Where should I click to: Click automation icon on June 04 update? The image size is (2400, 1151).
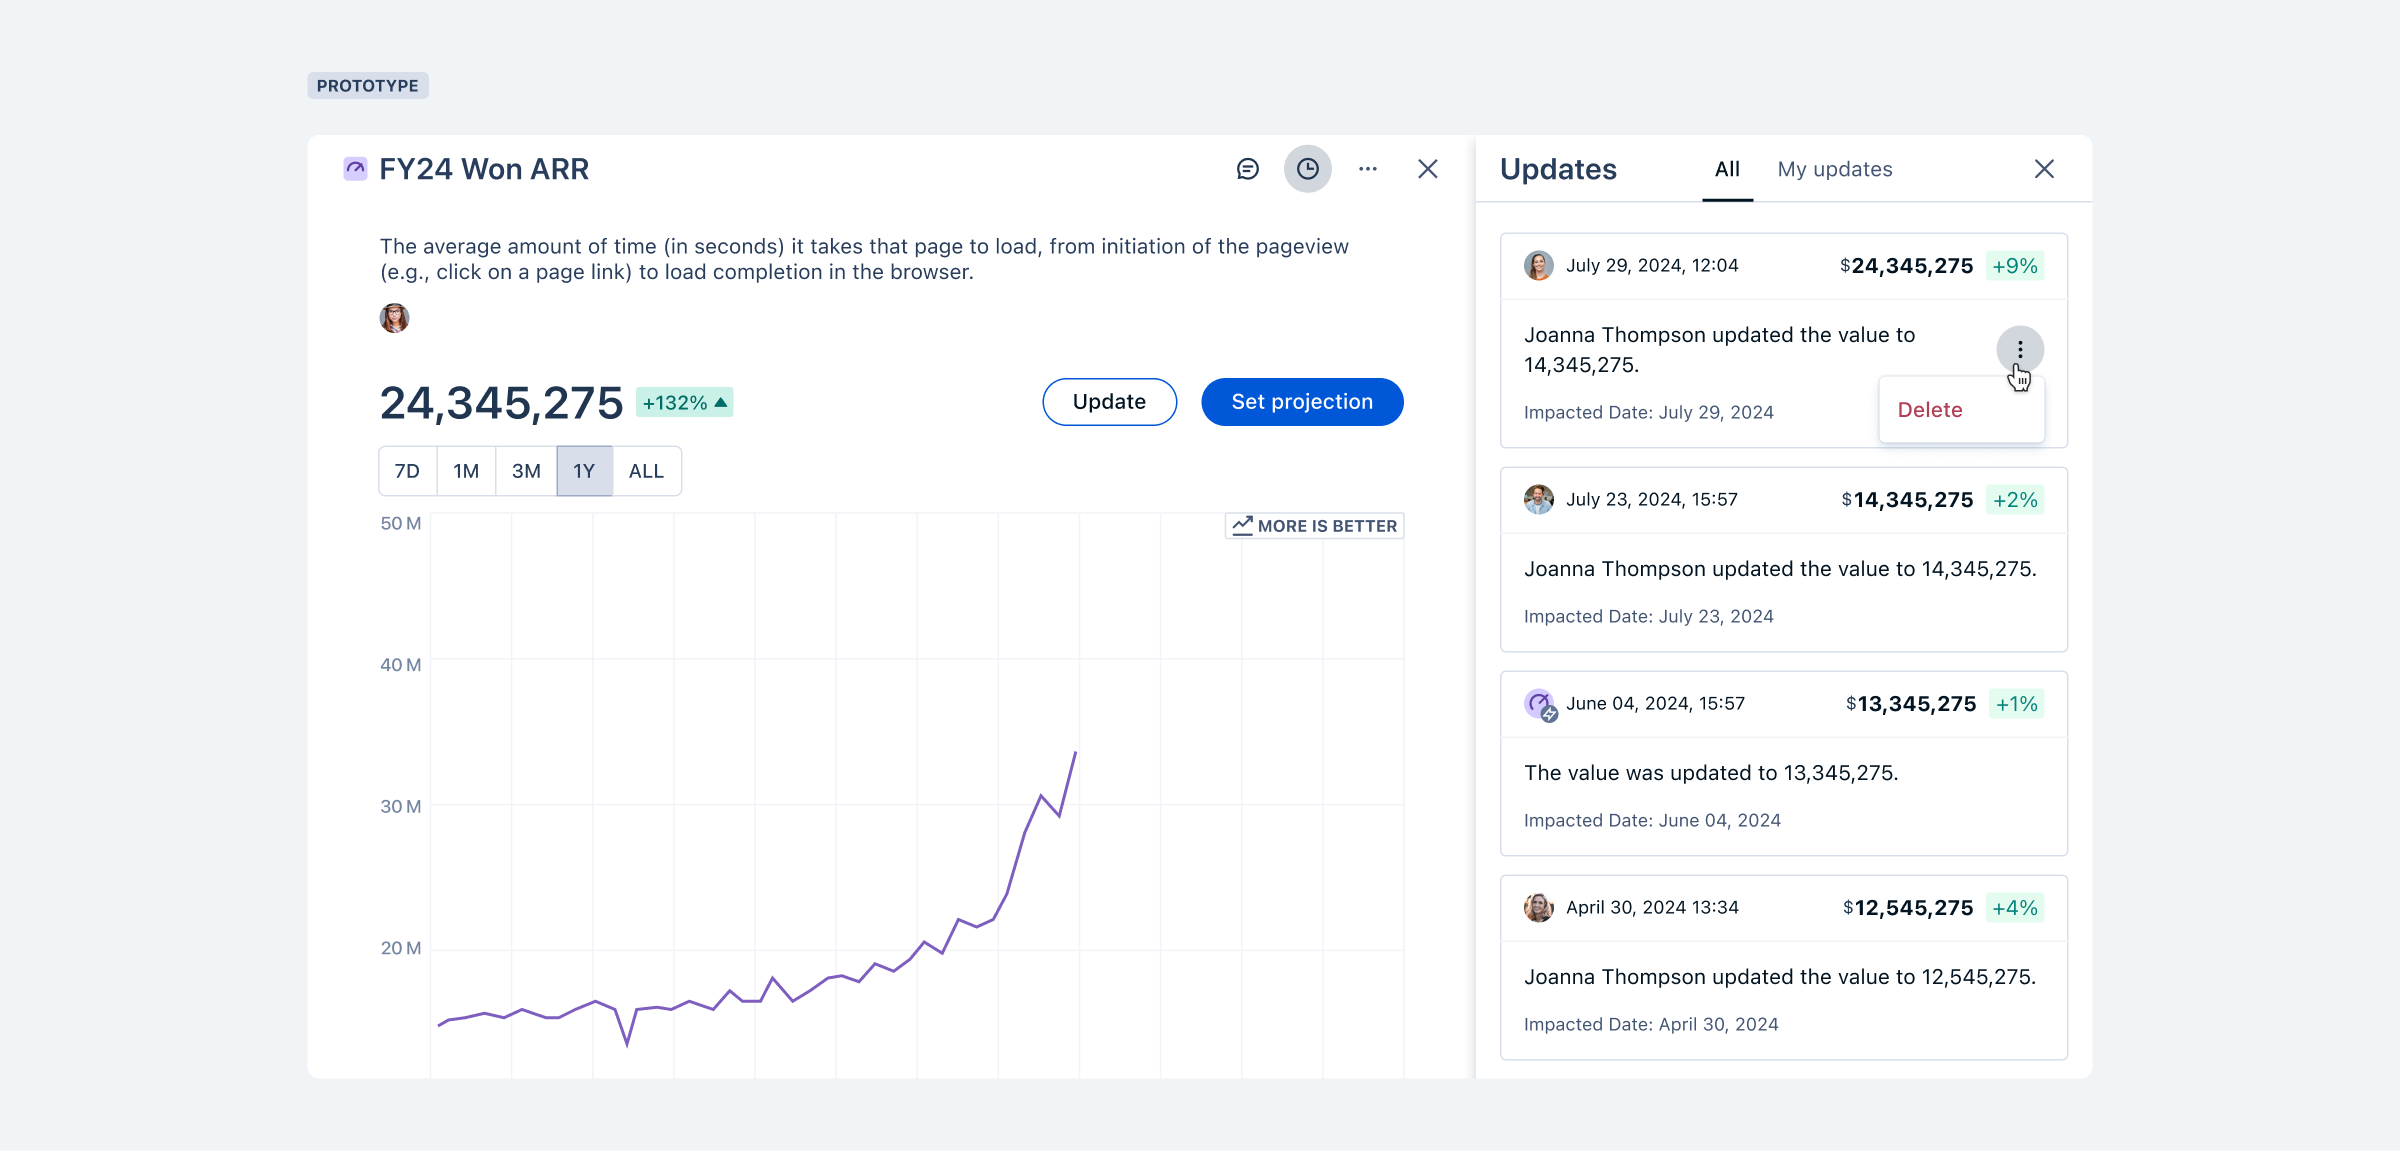pos(1540,705)
